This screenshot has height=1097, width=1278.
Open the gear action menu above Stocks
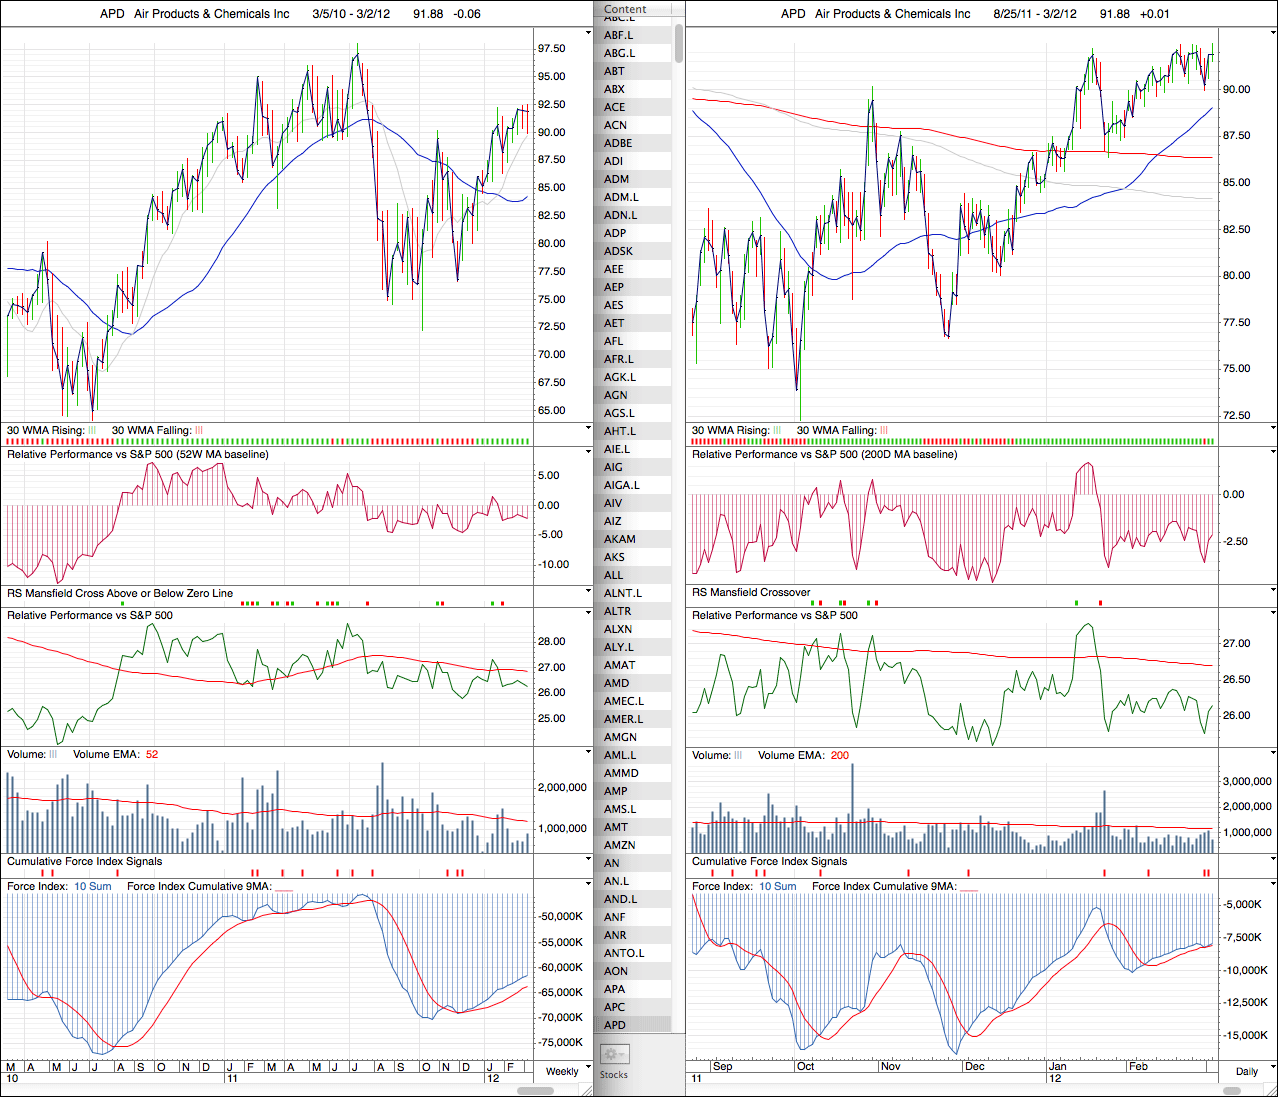[x=614, y=1054]
